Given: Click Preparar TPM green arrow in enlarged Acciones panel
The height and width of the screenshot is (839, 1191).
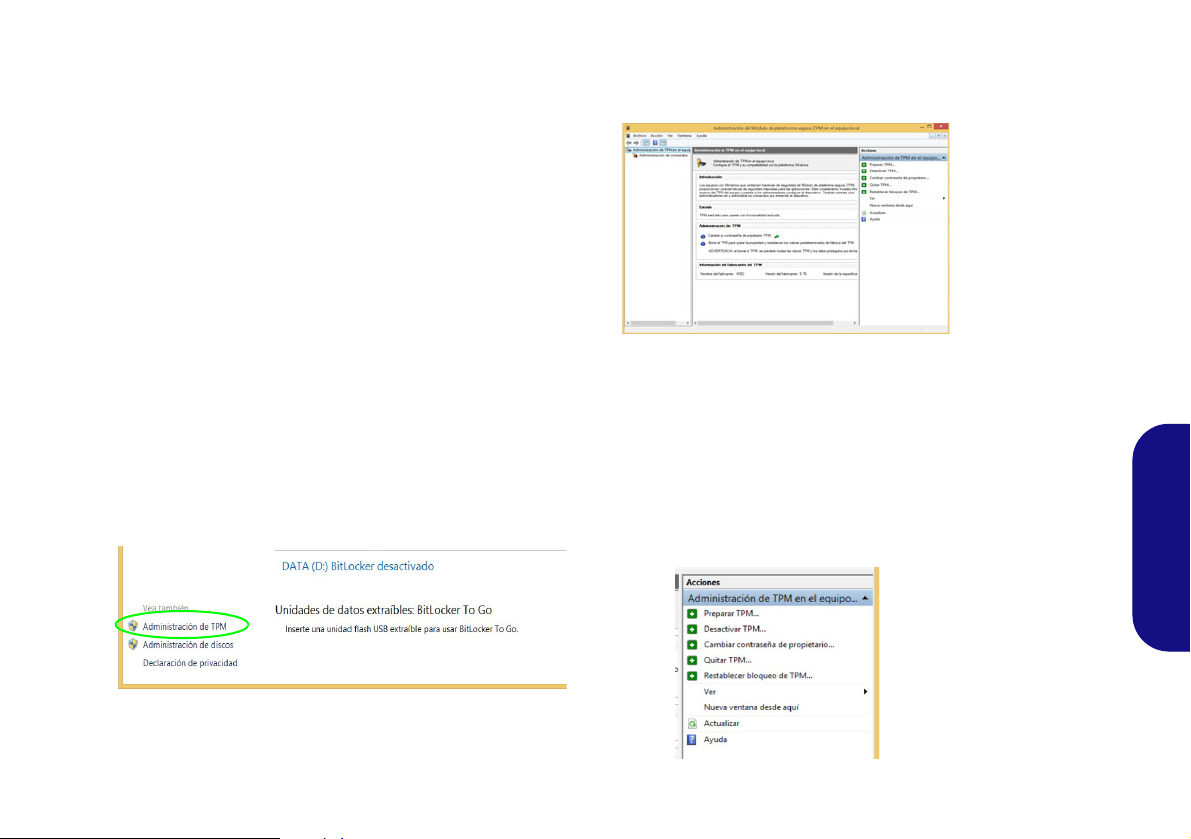Looking at the screenshot, I should point(692,613).
